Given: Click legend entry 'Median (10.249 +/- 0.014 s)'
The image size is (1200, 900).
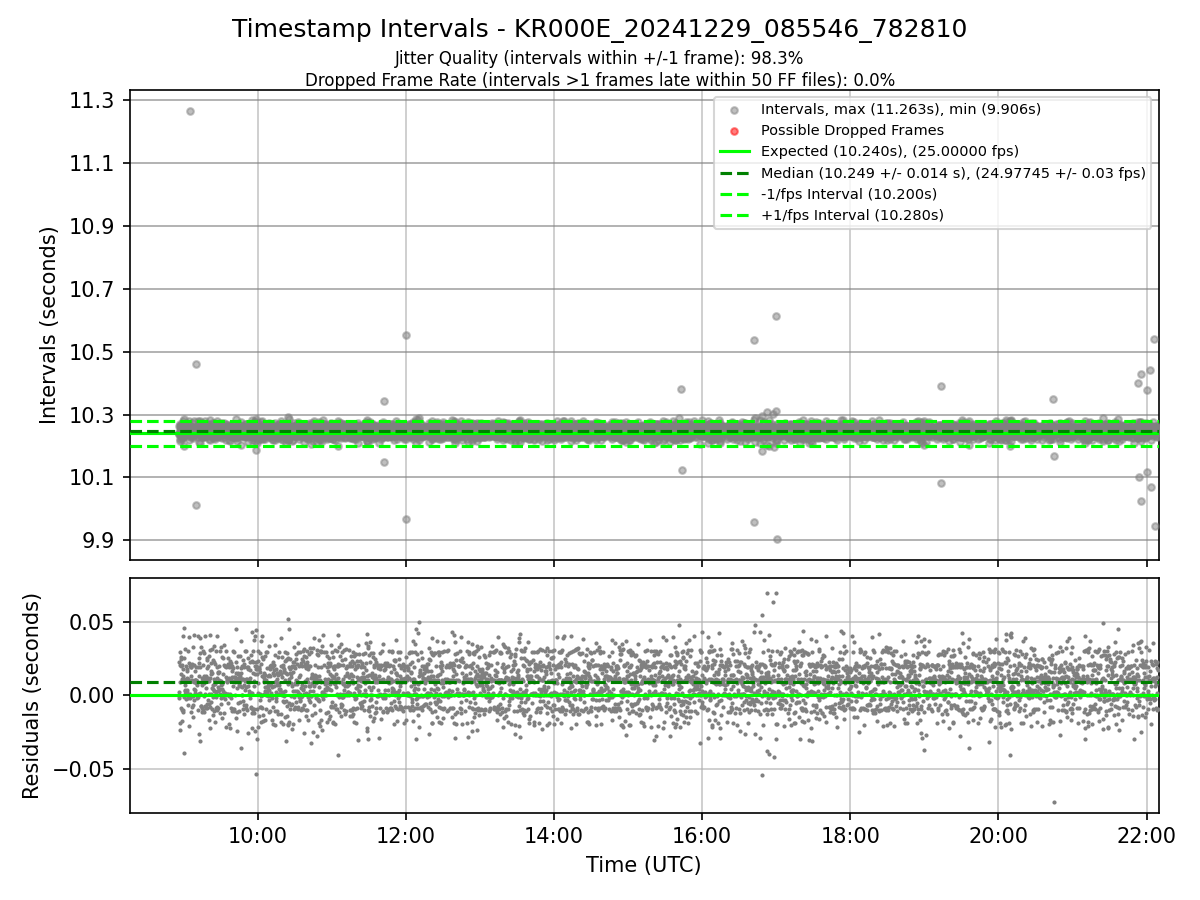Looking at the screenshot, I should (x=953, y=173).
